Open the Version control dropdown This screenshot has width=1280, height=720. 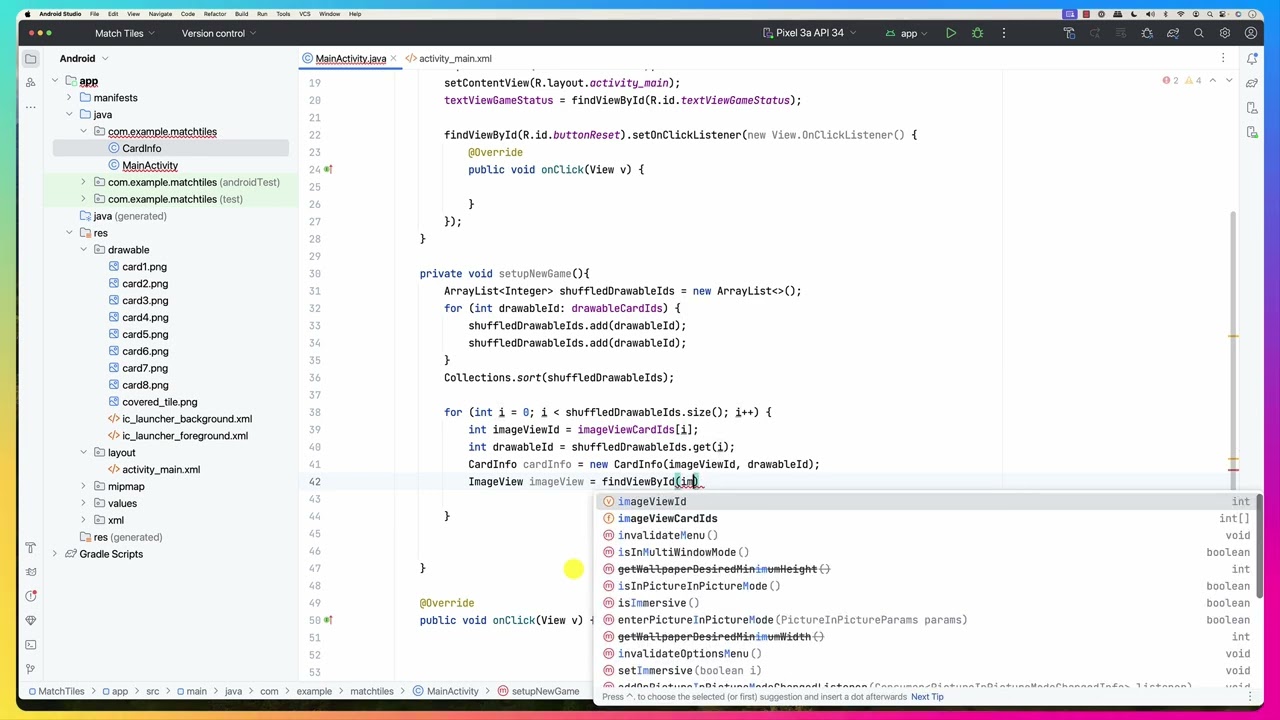pos(218,33)
